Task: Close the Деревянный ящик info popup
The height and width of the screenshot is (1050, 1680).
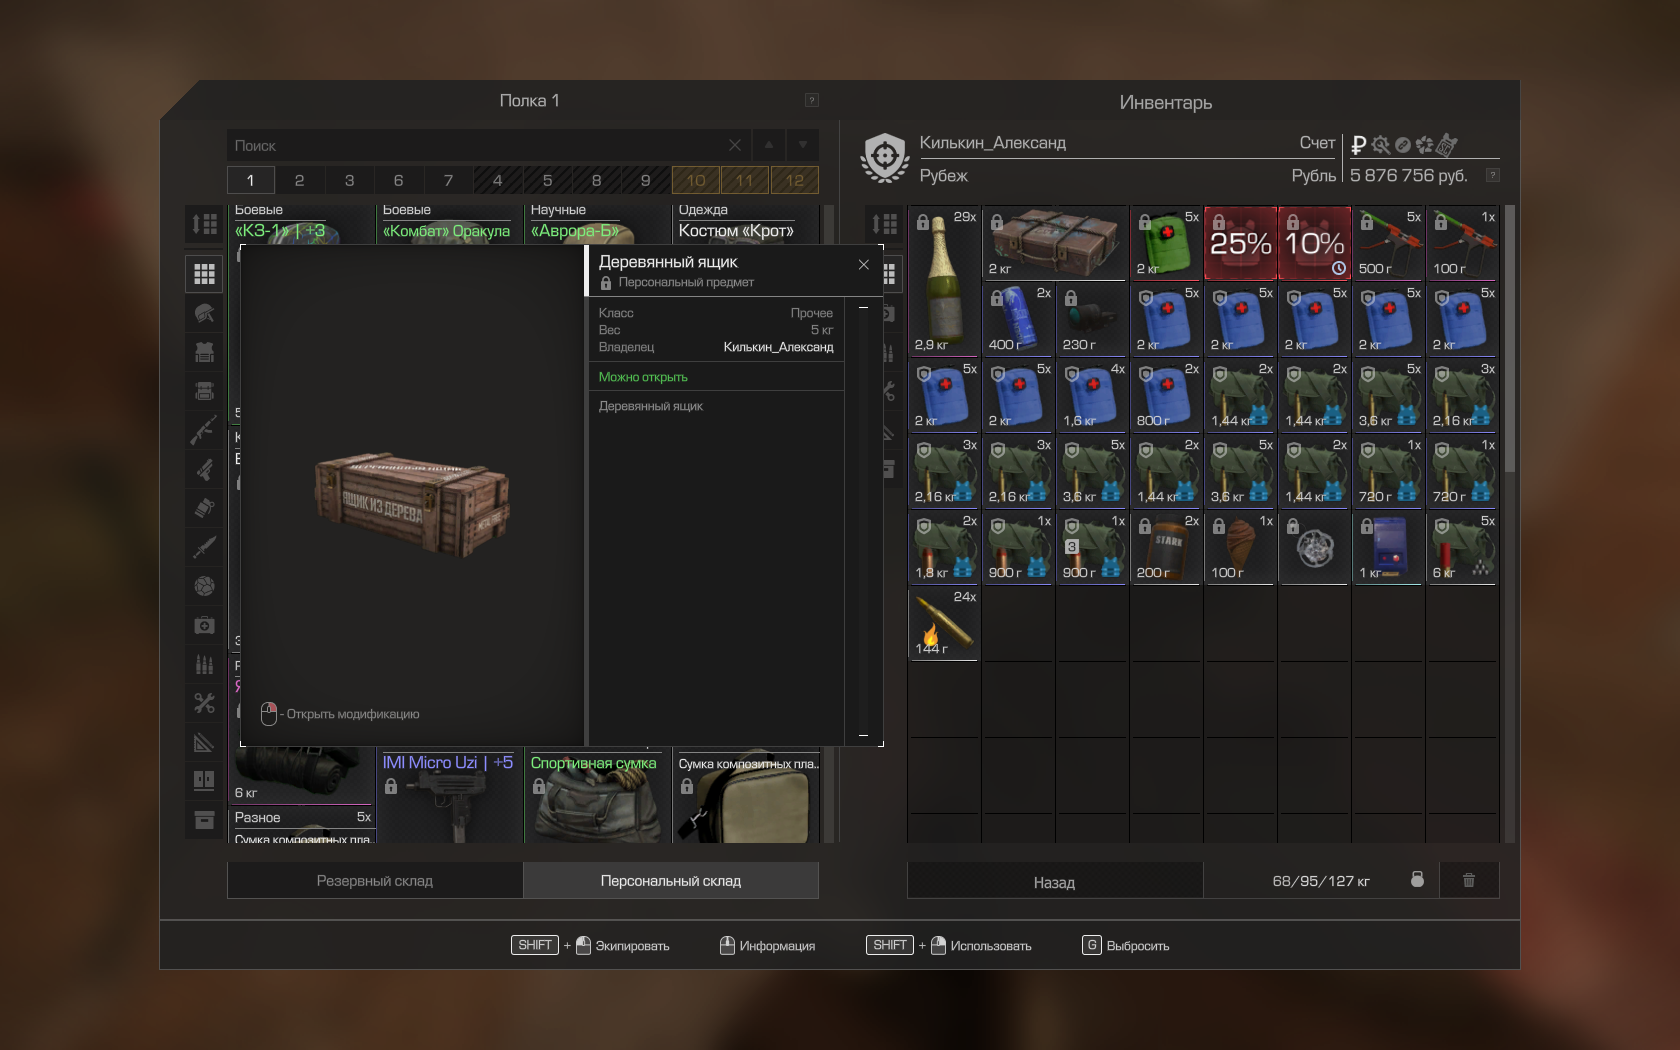Action: [x=864, y=265]
